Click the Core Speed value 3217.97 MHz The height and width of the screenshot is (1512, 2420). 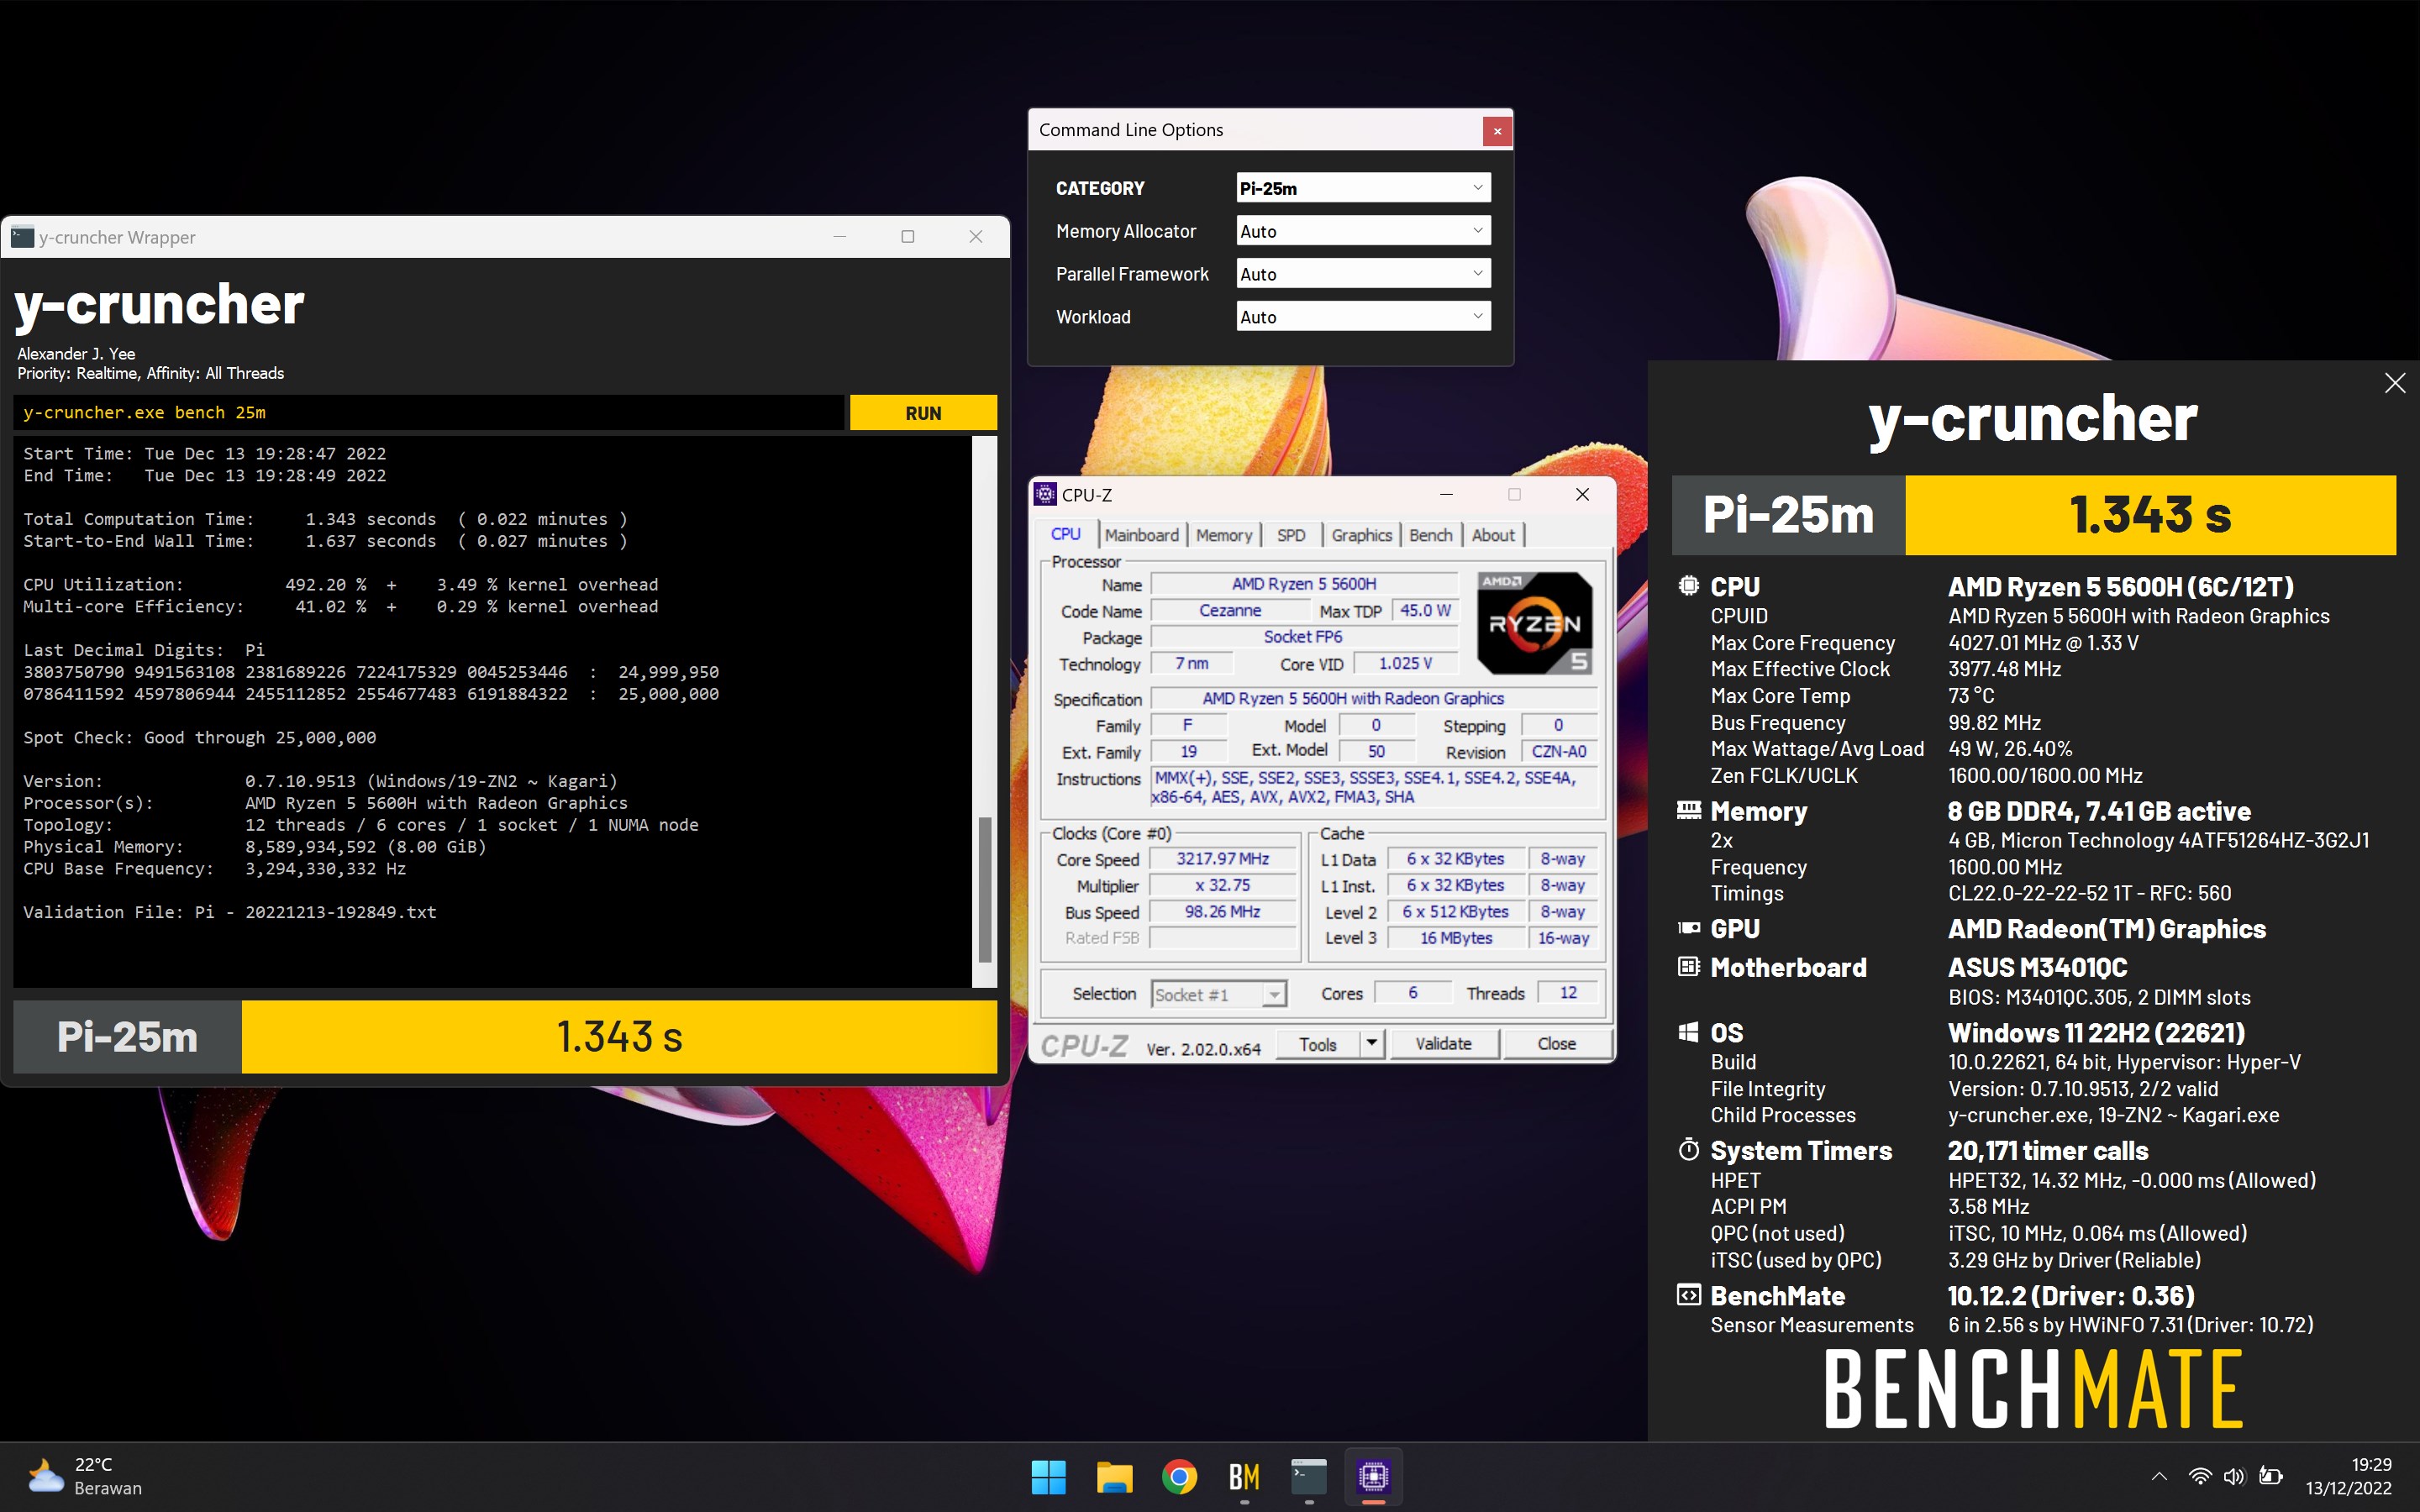(x=1222, y=859)
